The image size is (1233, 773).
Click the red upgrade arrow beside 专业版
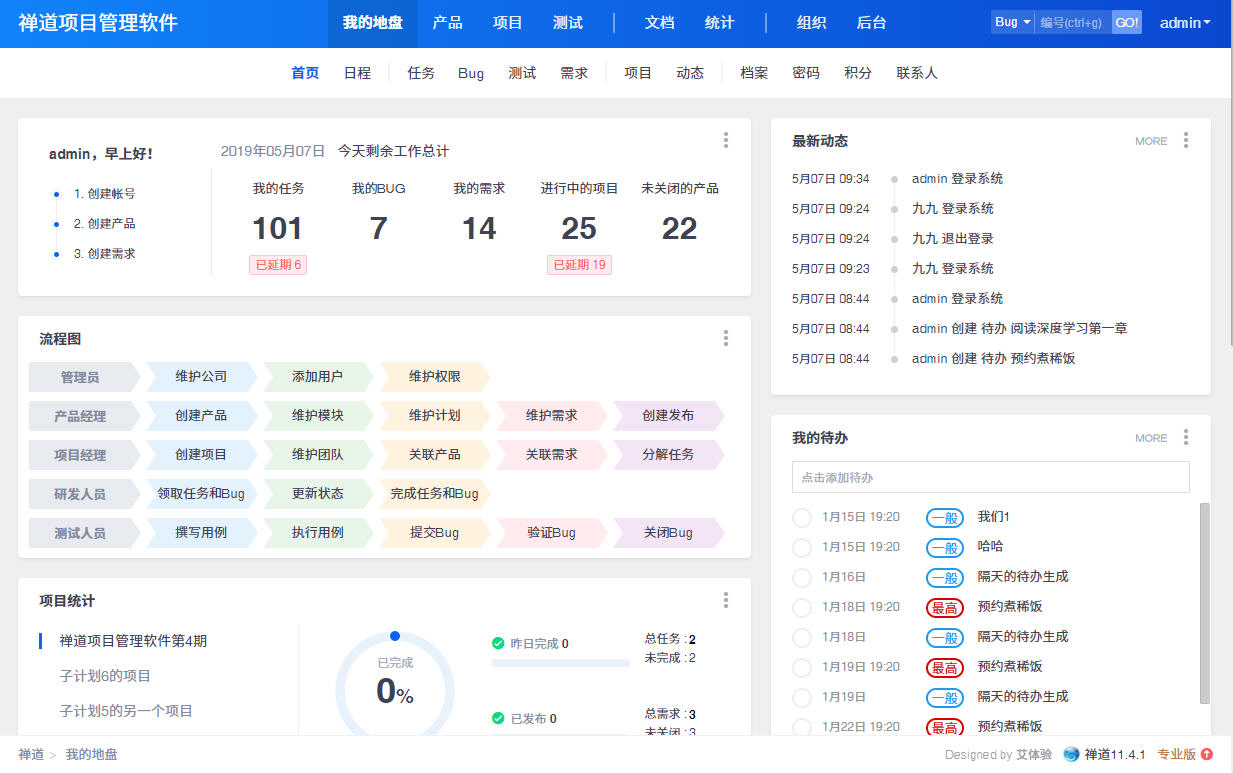point(1207,755)
